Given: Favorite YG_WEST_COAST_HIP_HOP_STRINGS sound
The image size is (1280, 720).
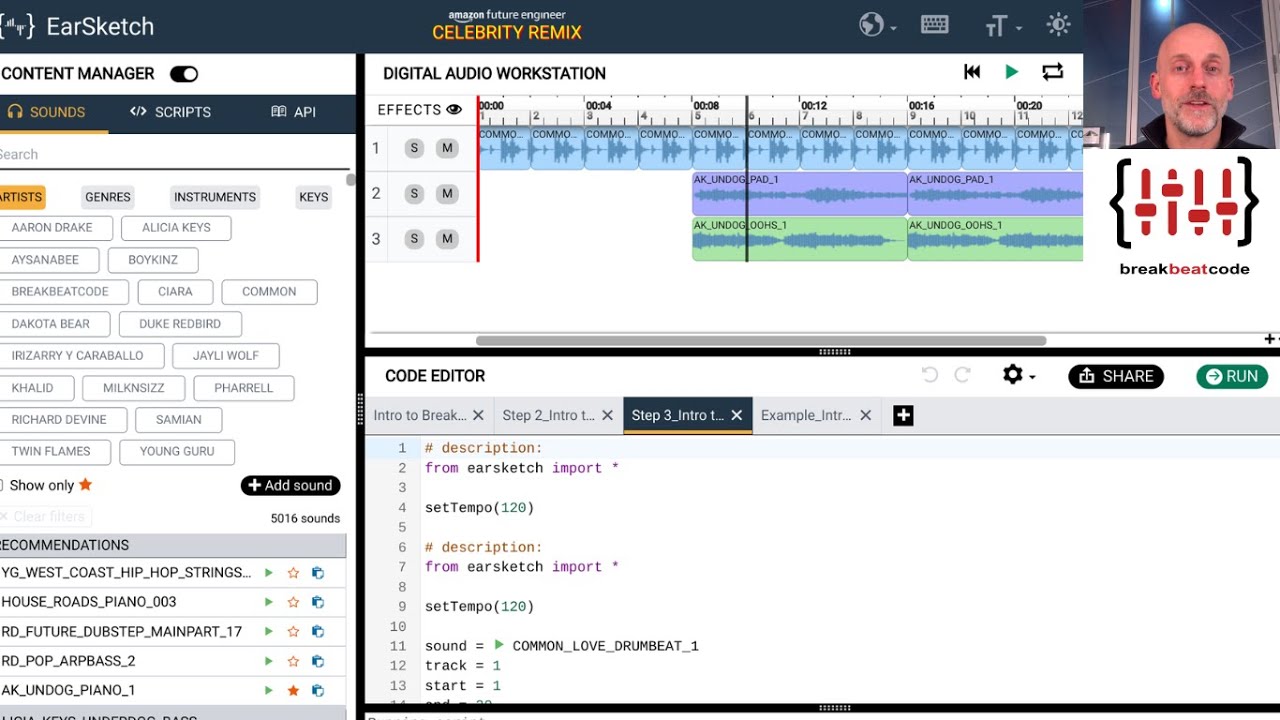Looking at the screenshot, I should click(x=293, y=573).
